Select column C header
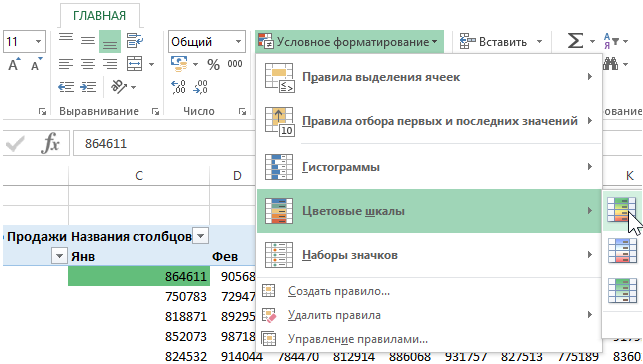 click(x=139, y=176)
